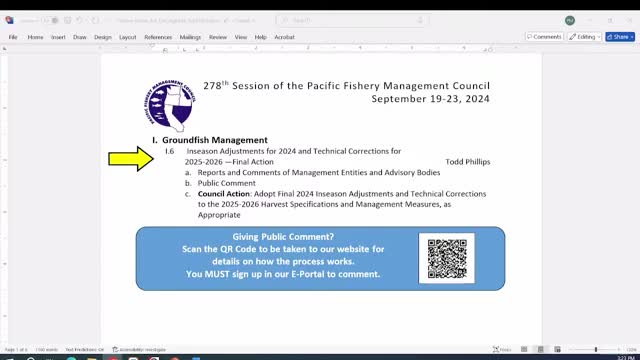Select the Print Layout view icon
The height and width of the screenshot is (360, 640).
(x=540, y=349)
